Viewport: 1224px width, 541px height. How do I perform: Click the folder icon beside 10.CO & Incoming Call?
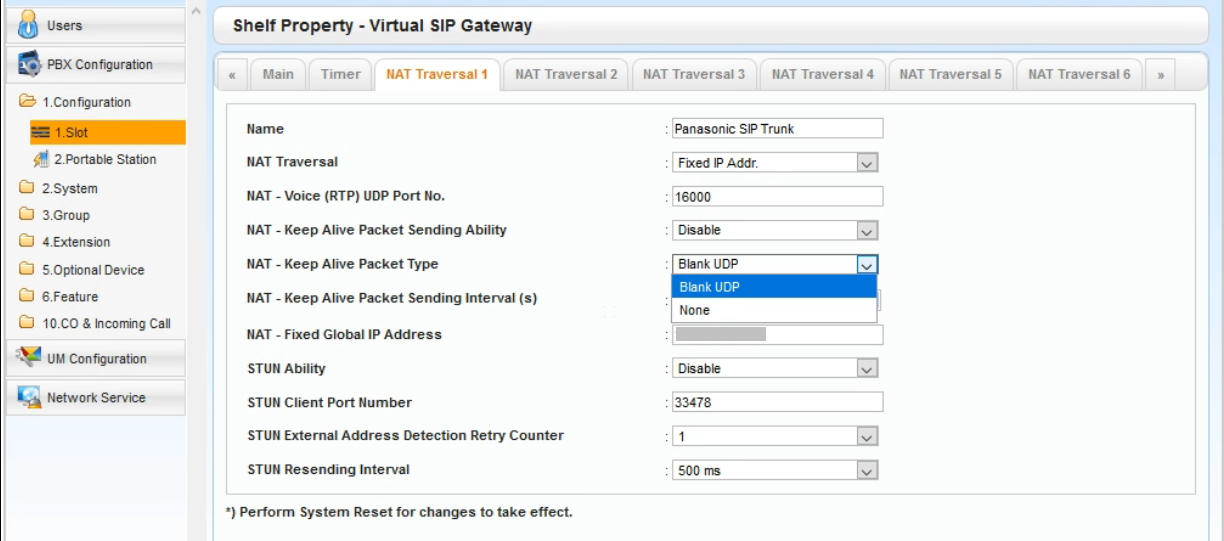pos(27,323)
